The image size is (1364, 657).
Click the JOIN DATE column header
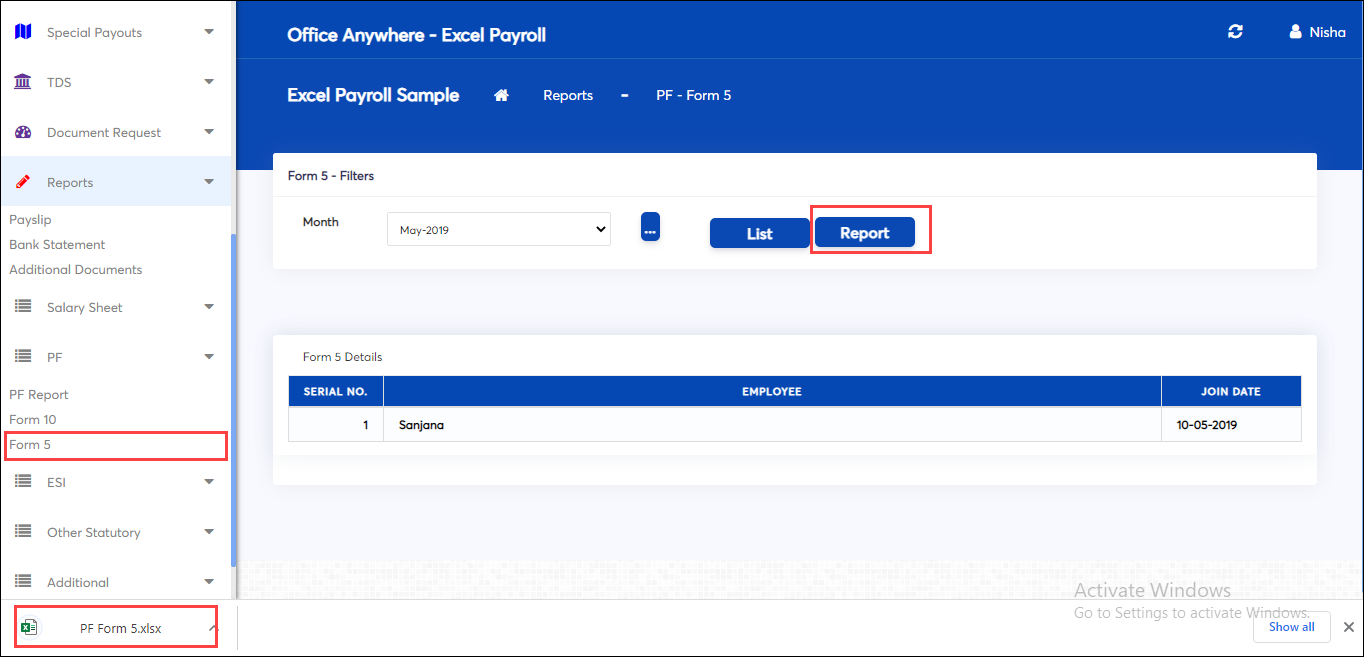click(x=1231, y=391)
